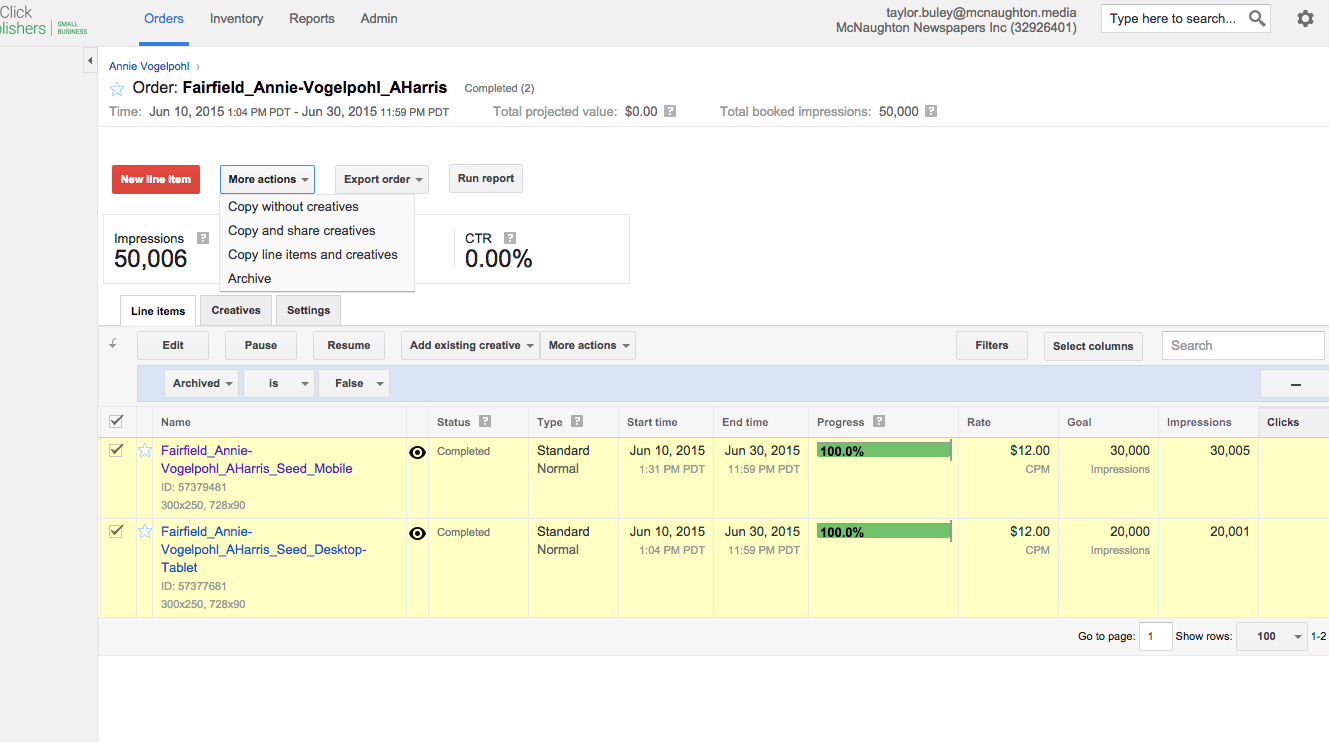
Task: Open the Export order dropdown
Action: 381,180
